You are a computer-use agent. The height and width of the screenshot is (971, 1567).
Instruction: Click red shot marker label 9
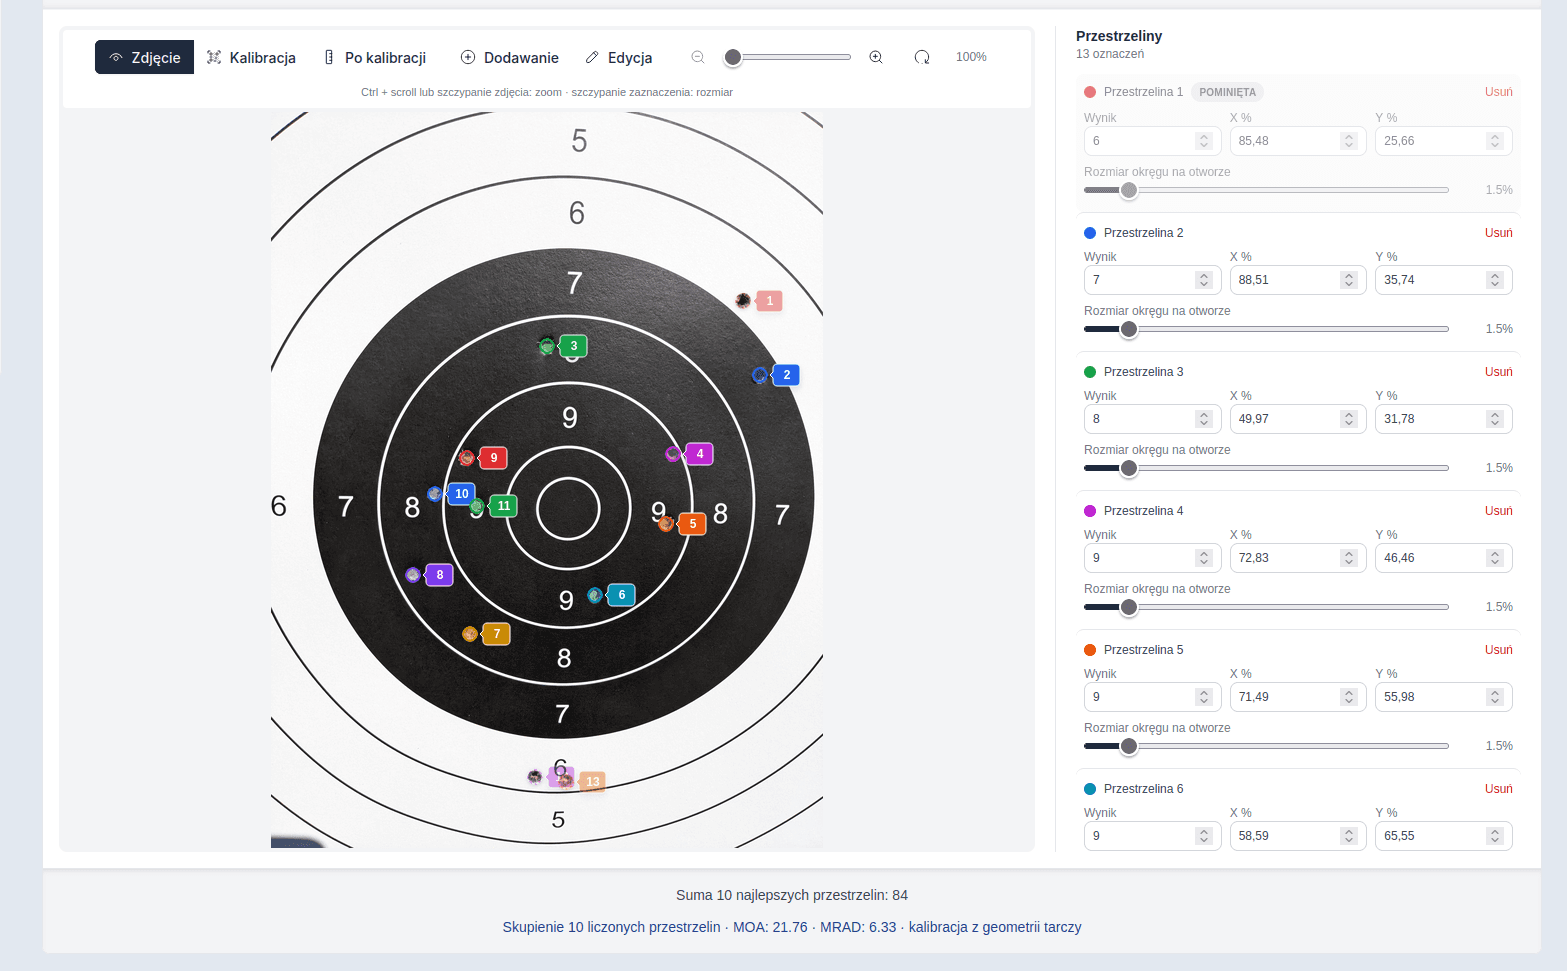coord(494,458)
